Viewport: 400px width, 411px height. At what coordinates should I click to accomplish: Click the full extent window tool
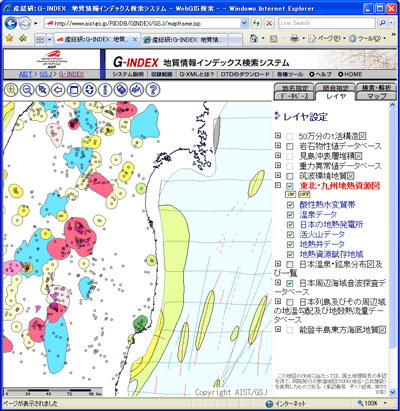point(74,90)
